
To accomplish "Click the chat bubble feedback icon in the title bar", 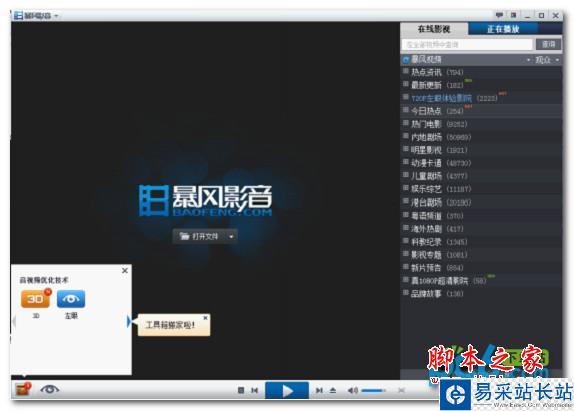I will pos(499,15).
